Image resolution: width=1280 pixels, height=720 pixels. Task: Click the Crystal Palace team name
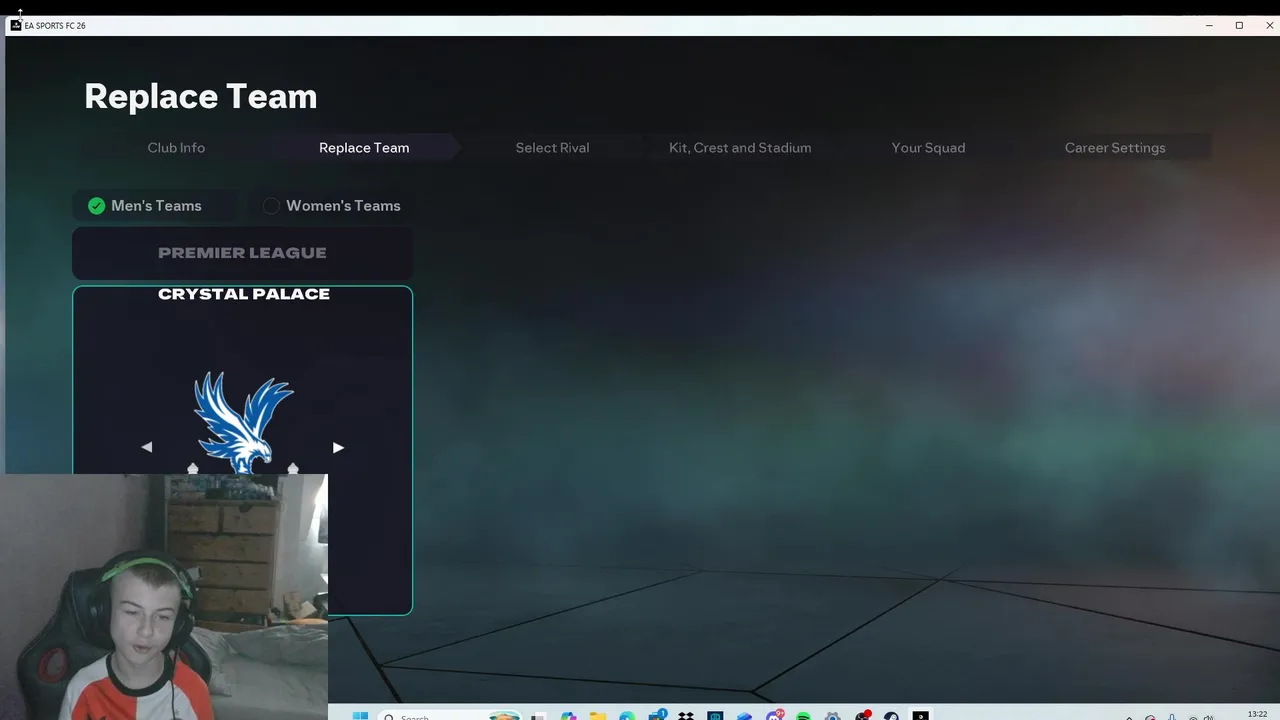coord(244,294)
